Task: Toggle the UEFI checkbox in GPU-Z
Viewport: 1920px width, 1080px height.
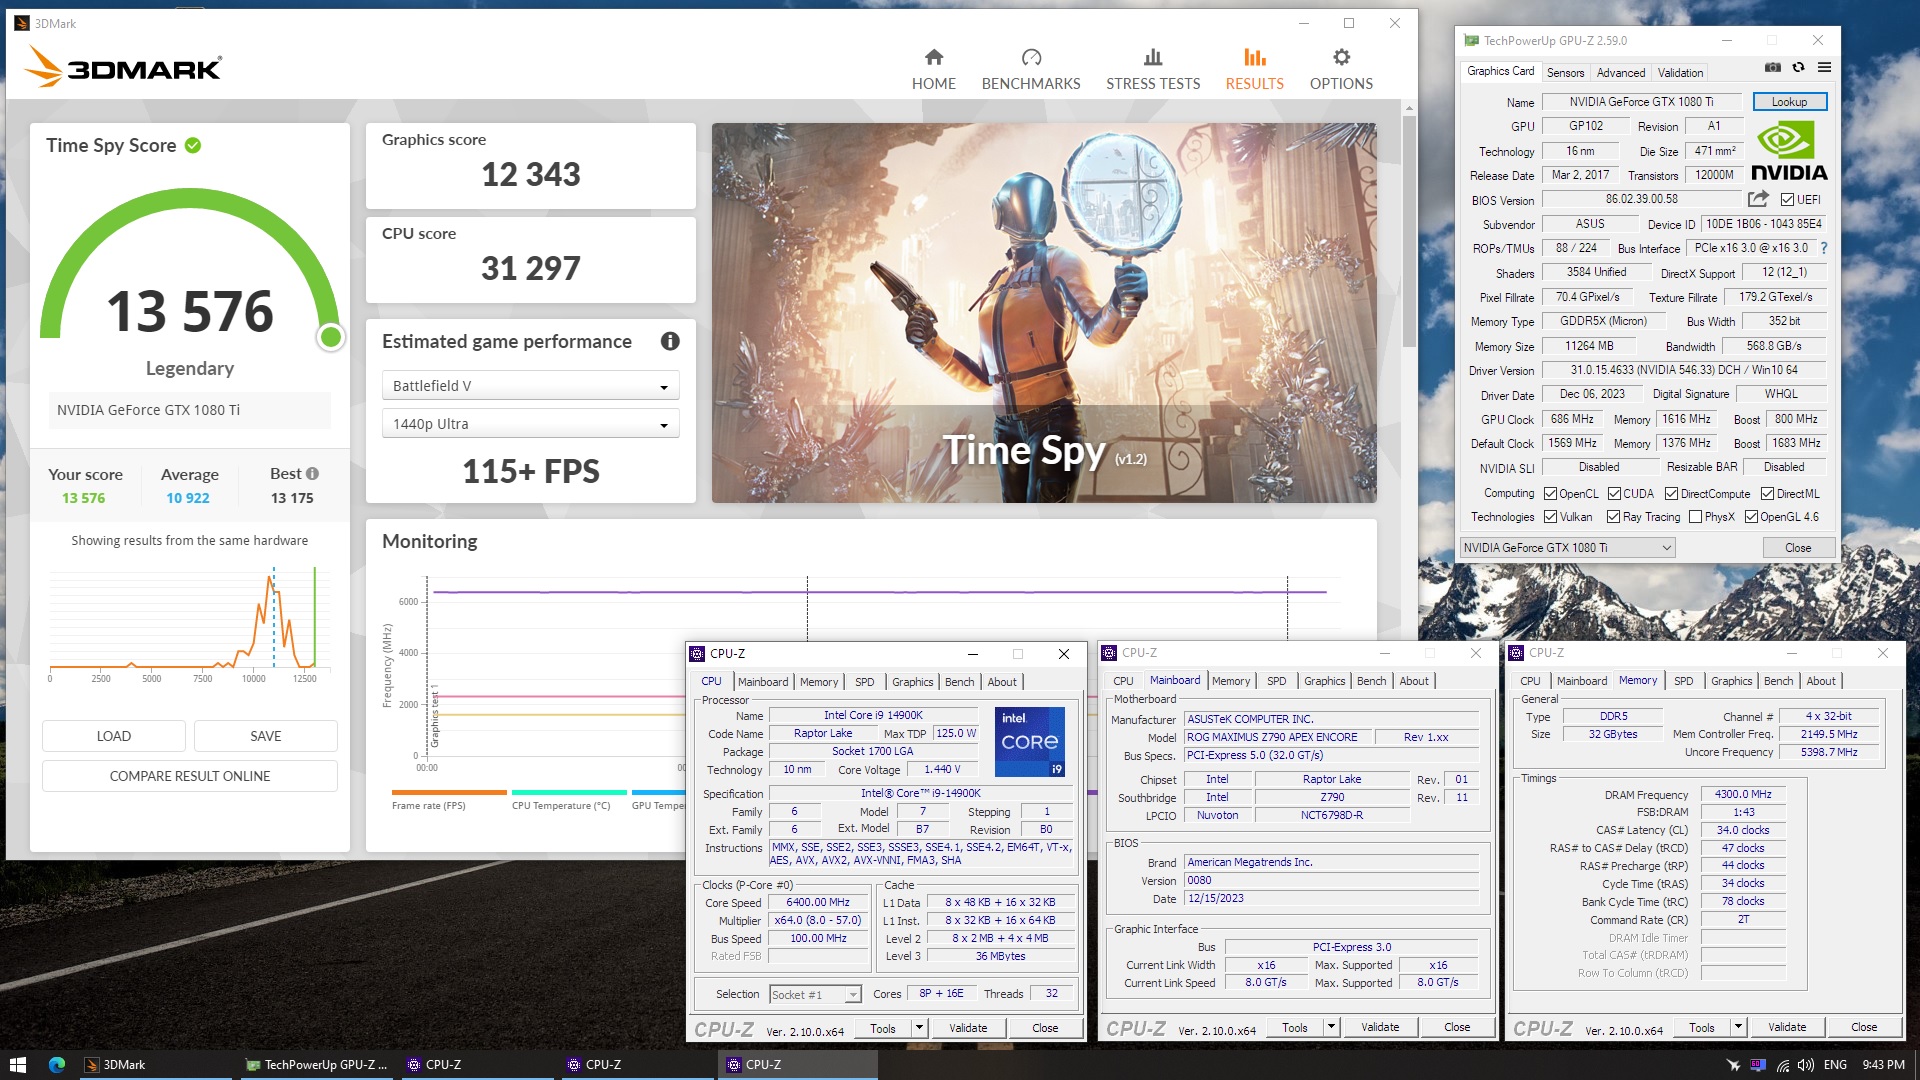Action: pos(1787,200)
